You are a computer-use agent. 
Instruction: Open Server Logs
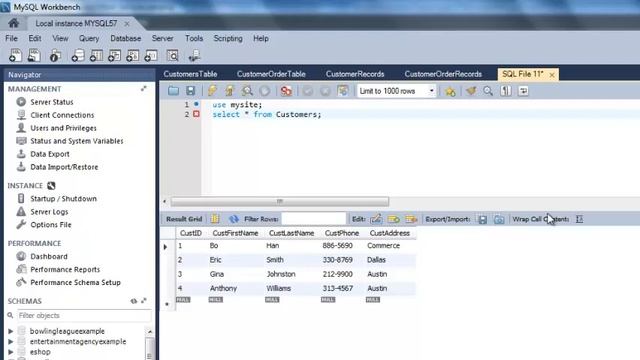point(49,212)
